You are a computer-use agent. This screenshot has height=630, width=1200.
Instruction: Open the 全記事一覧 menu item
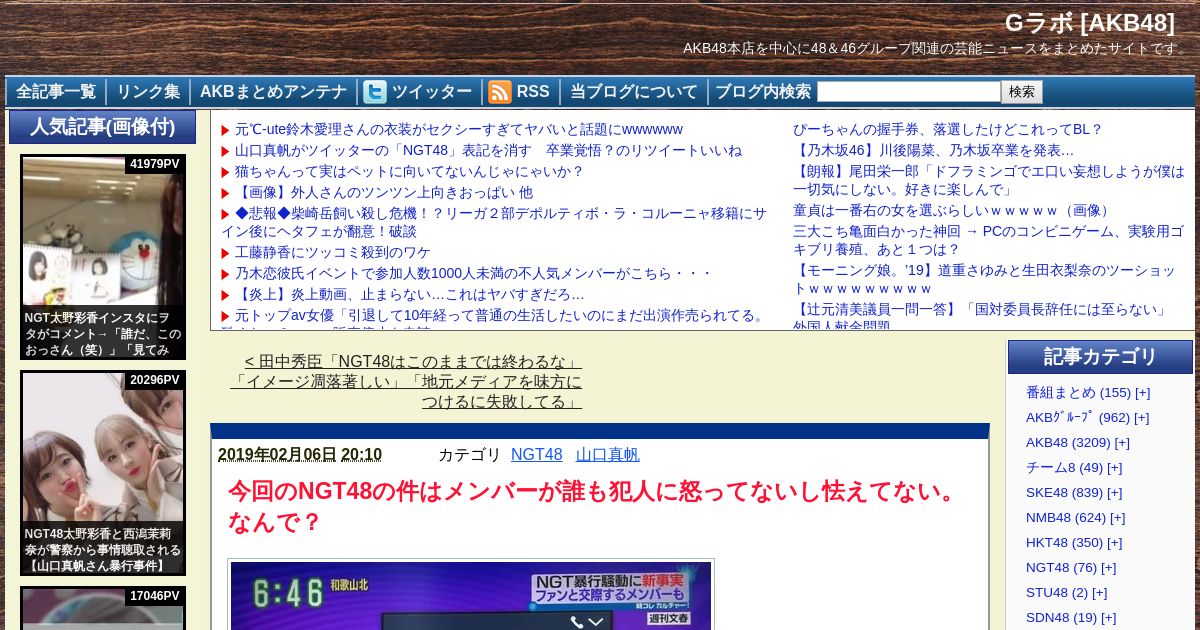[x=56, y=92]
